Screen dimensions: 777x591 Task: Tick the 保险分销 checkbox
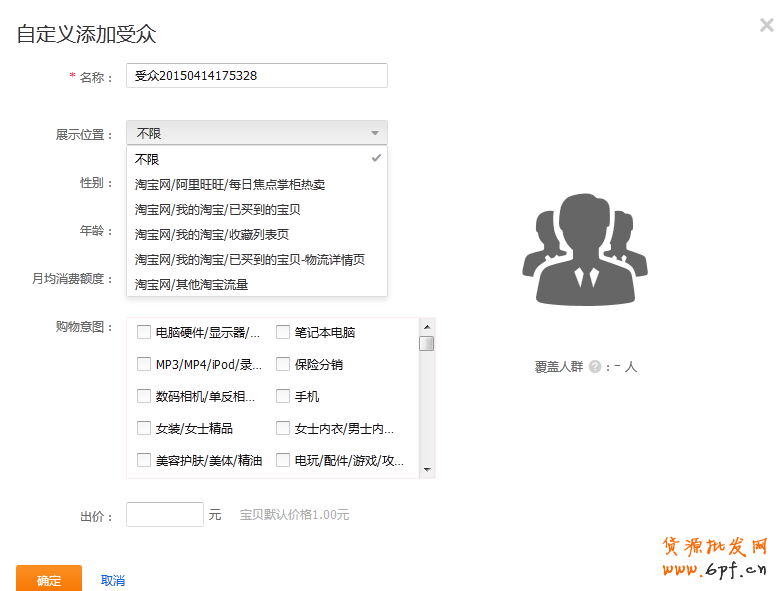click(283, 364)
